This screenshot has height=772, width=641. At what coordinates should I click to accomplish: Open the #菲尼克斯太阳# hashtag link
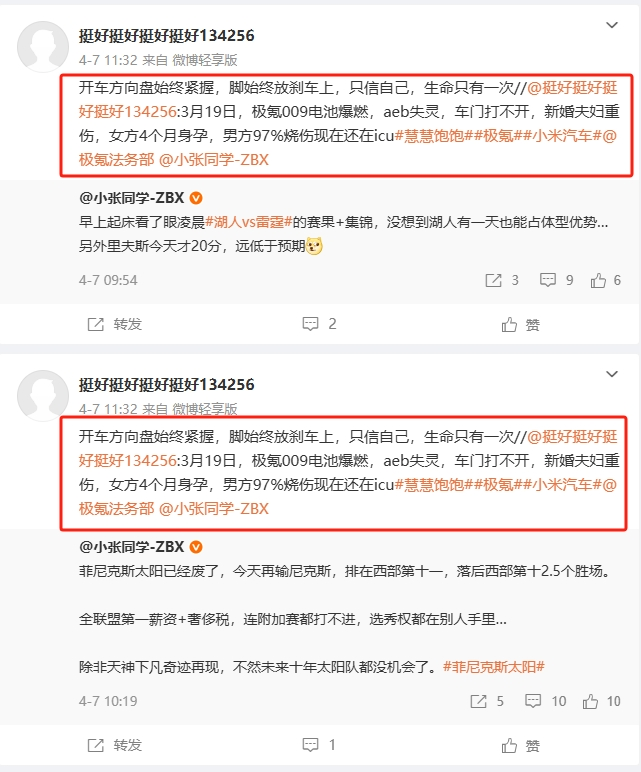coord(493,667)
